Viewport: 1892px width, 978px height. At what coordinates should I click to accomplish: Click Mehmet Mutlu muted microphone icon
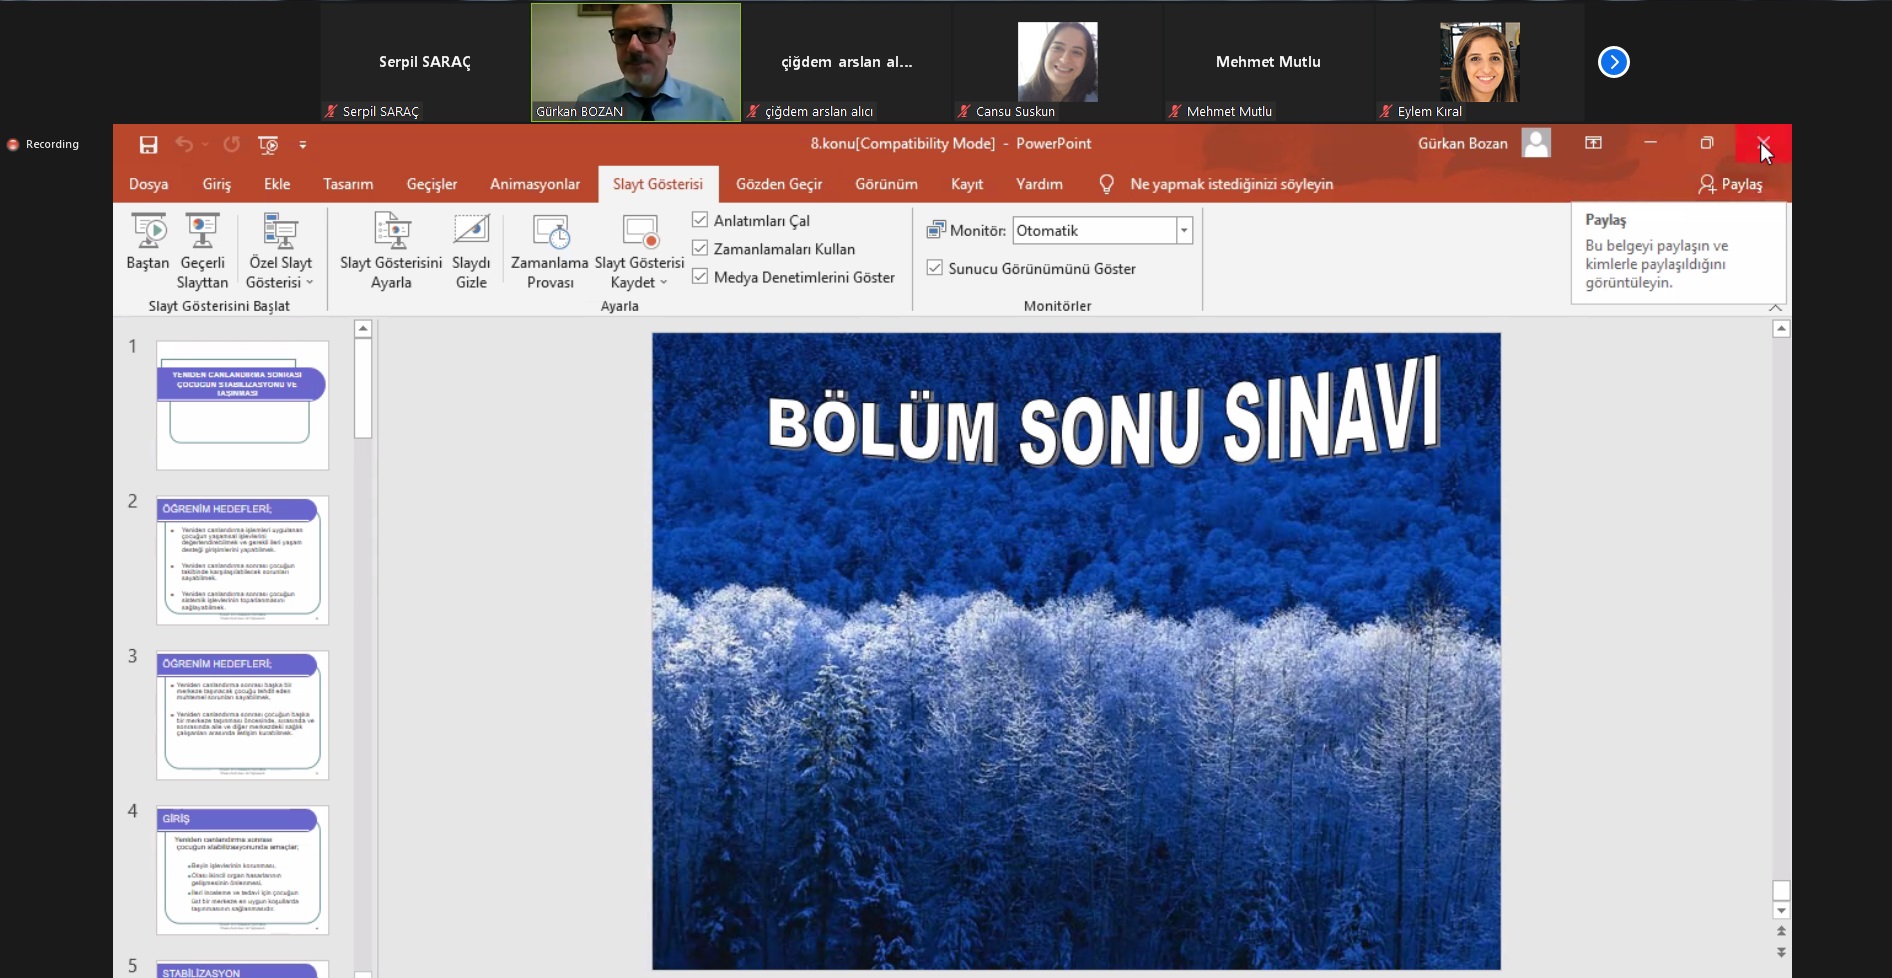click(x=1175, y=111)
